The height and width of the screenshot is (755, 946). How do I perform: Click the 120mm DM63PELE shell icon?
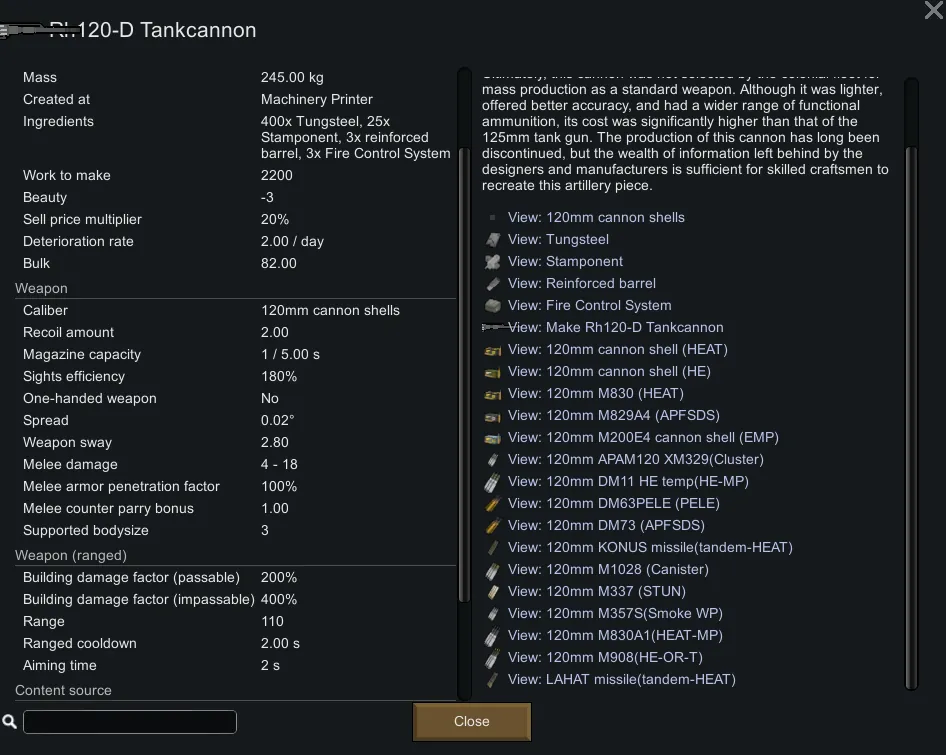(x=492, y=504)
